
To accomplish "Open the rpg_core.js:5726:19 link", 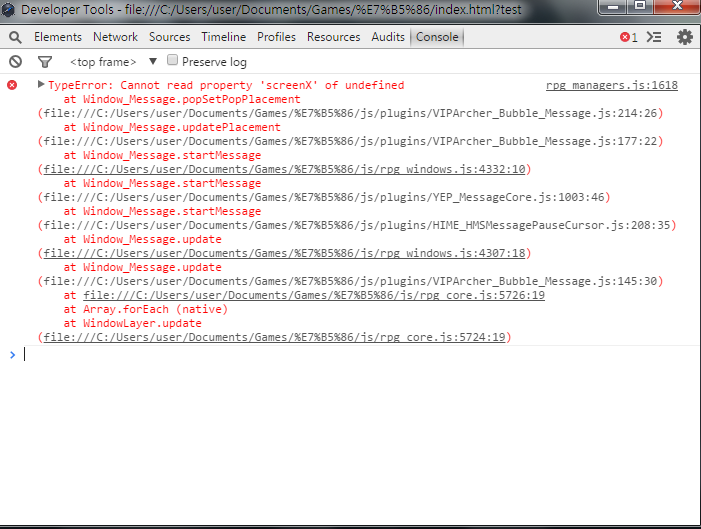I will [x=314, y=295].
